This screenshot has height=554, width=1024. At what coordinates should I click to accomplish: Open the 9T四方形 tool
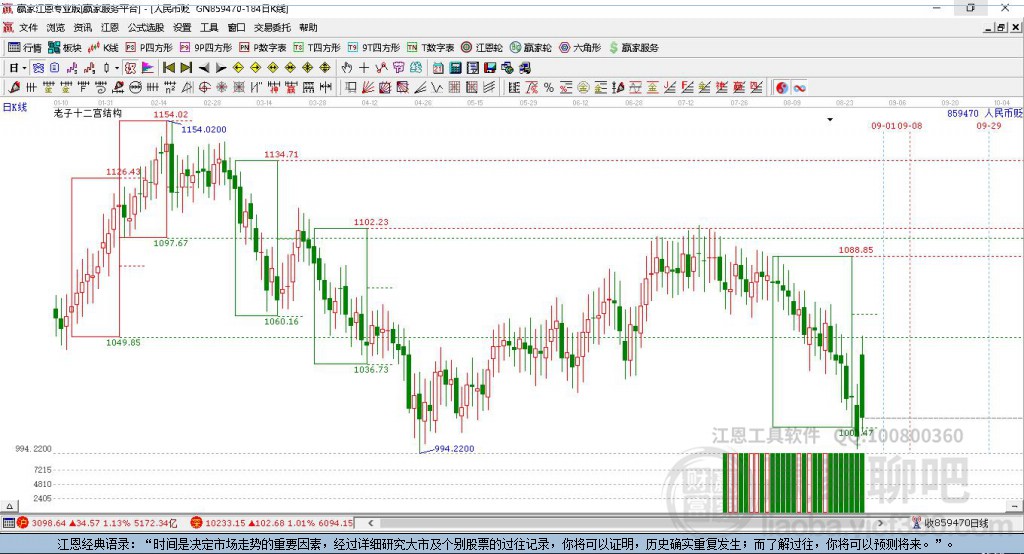click(374, 48)
